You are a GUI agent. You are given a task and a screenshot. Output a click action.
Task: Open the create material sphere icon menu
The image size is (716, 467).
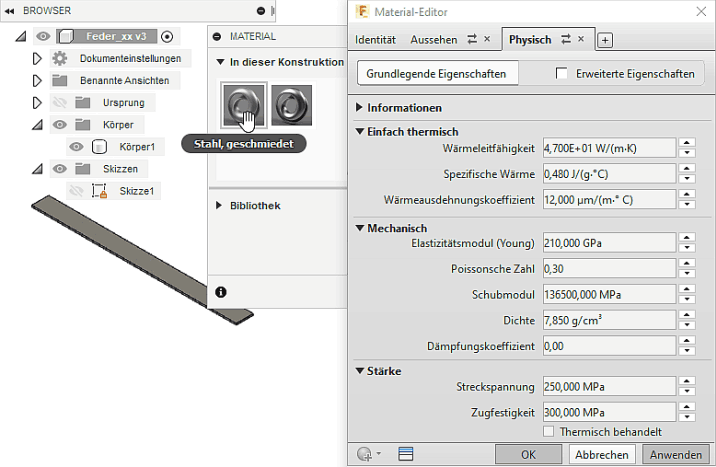point(367,454)
